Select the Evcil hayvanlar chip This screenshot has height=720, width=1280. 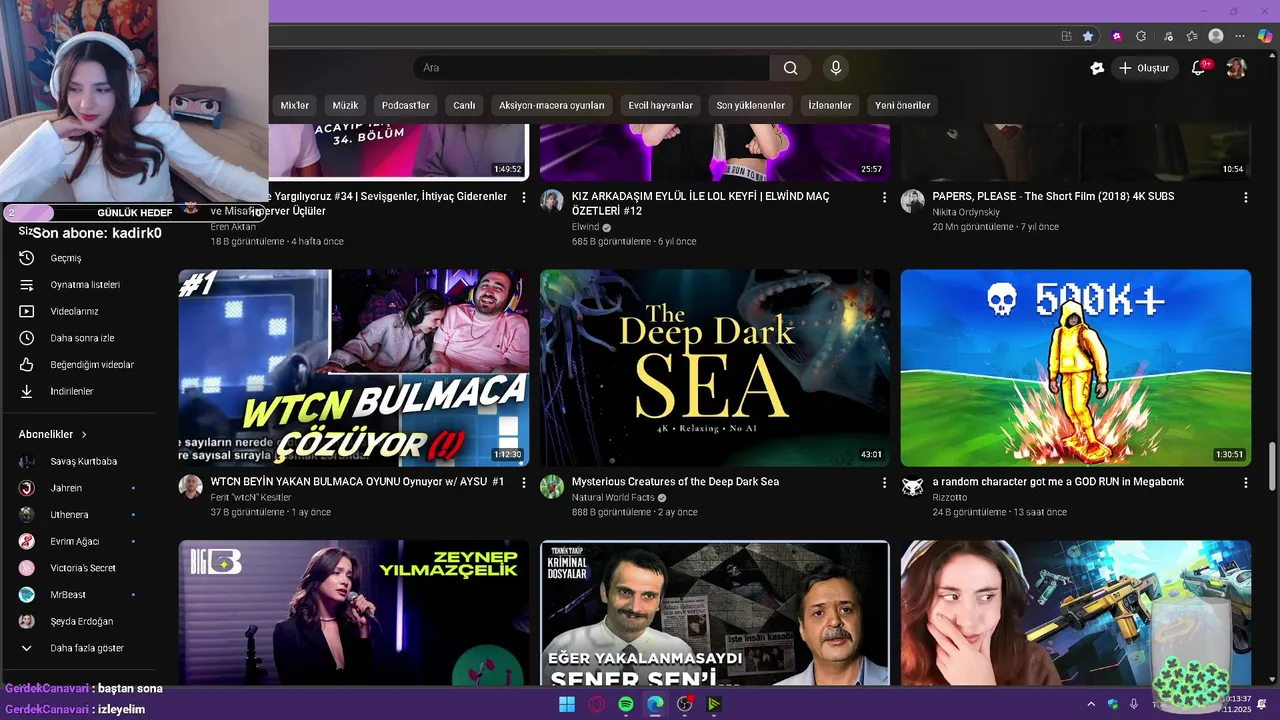(x=660, y=105)
